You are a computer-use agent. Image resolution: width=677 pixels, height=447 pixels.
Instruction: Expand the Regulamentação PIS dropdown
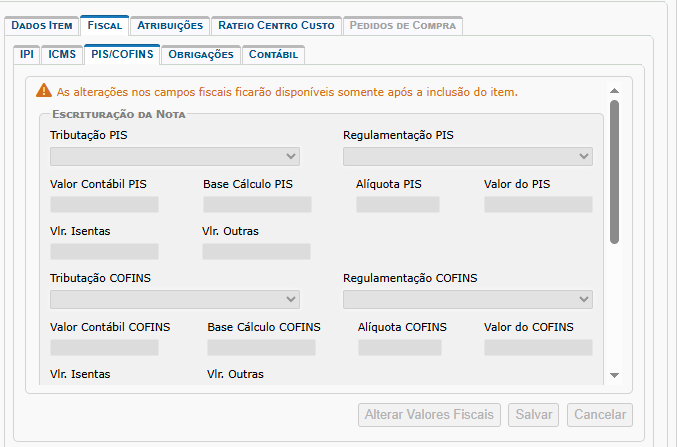(467, 156)
